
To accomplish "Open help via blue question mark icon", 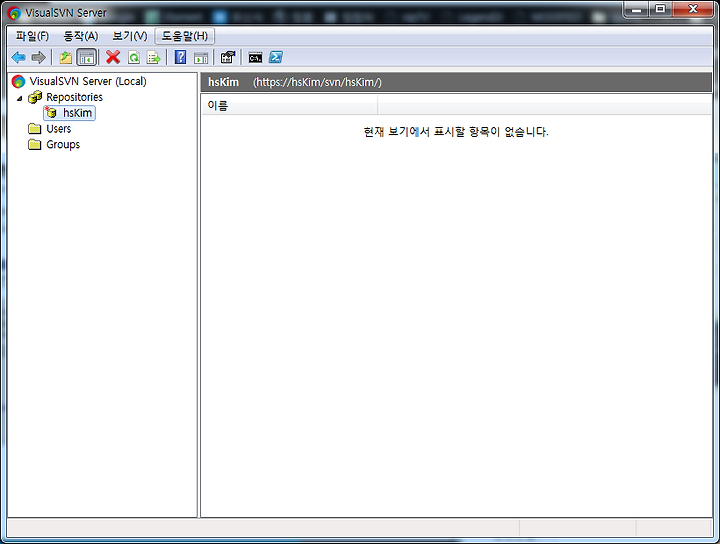I will (180, 57).
